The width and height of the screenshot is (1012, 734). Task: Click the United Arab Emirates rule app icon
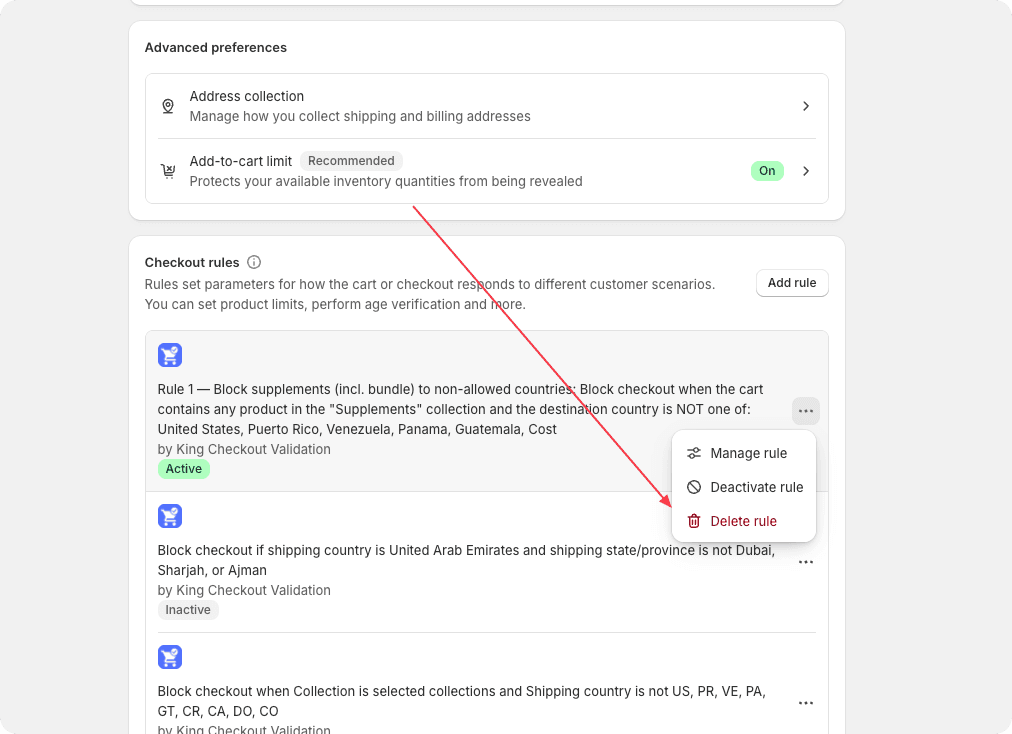coord(170,516)
